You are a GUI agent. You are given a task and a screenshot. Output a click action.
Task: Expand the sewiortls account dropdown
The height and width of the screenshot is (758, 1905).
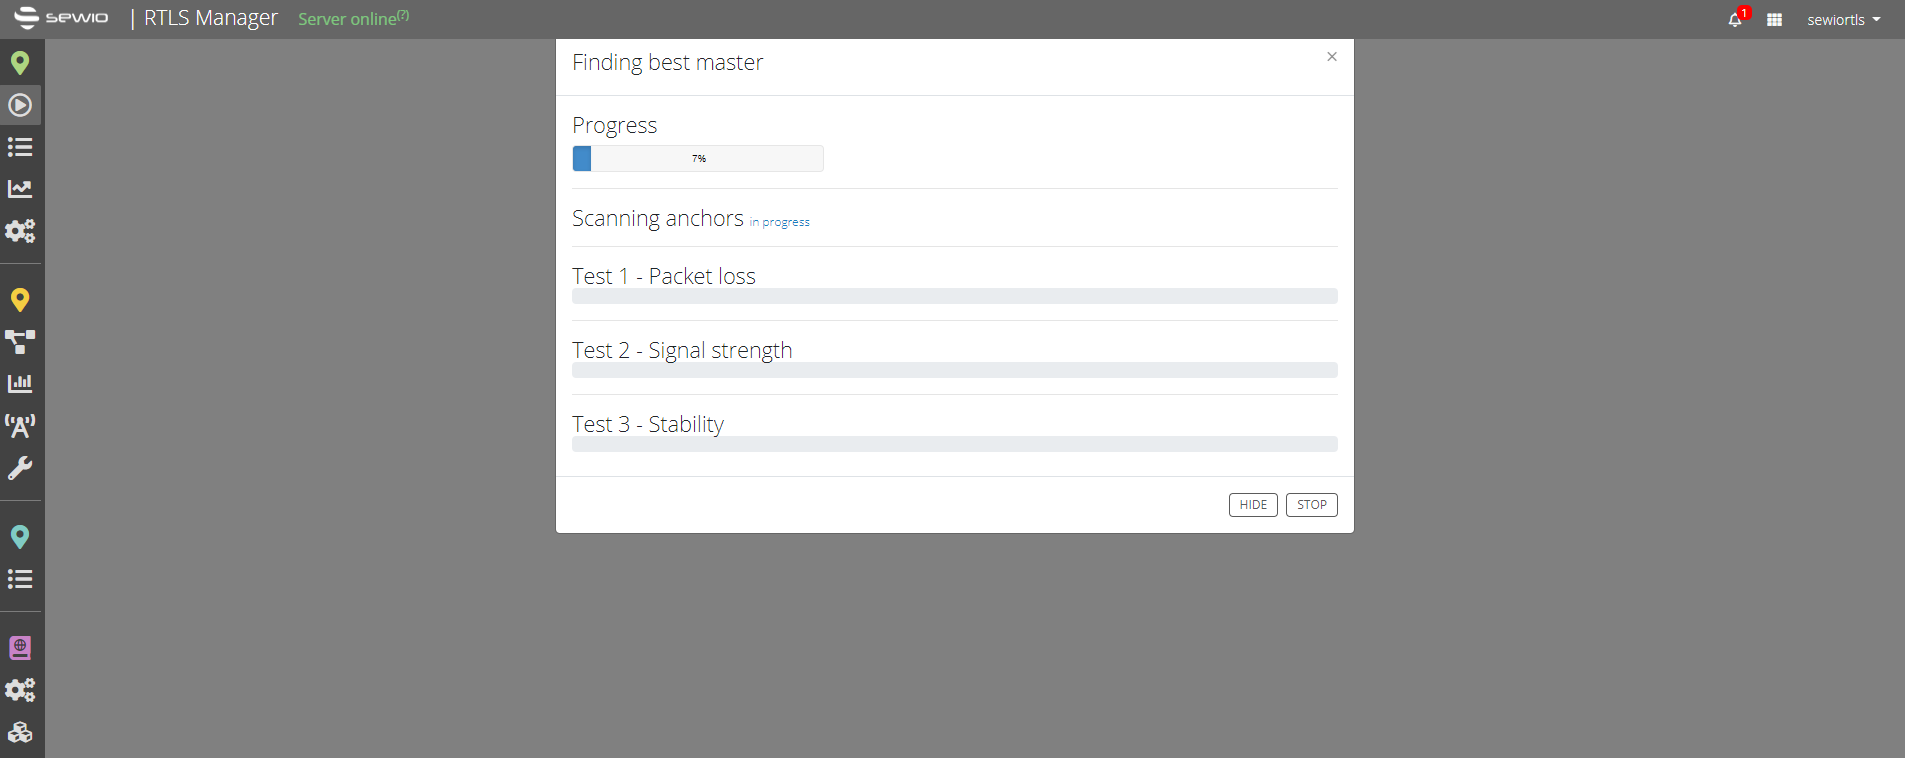point(1843,19)
